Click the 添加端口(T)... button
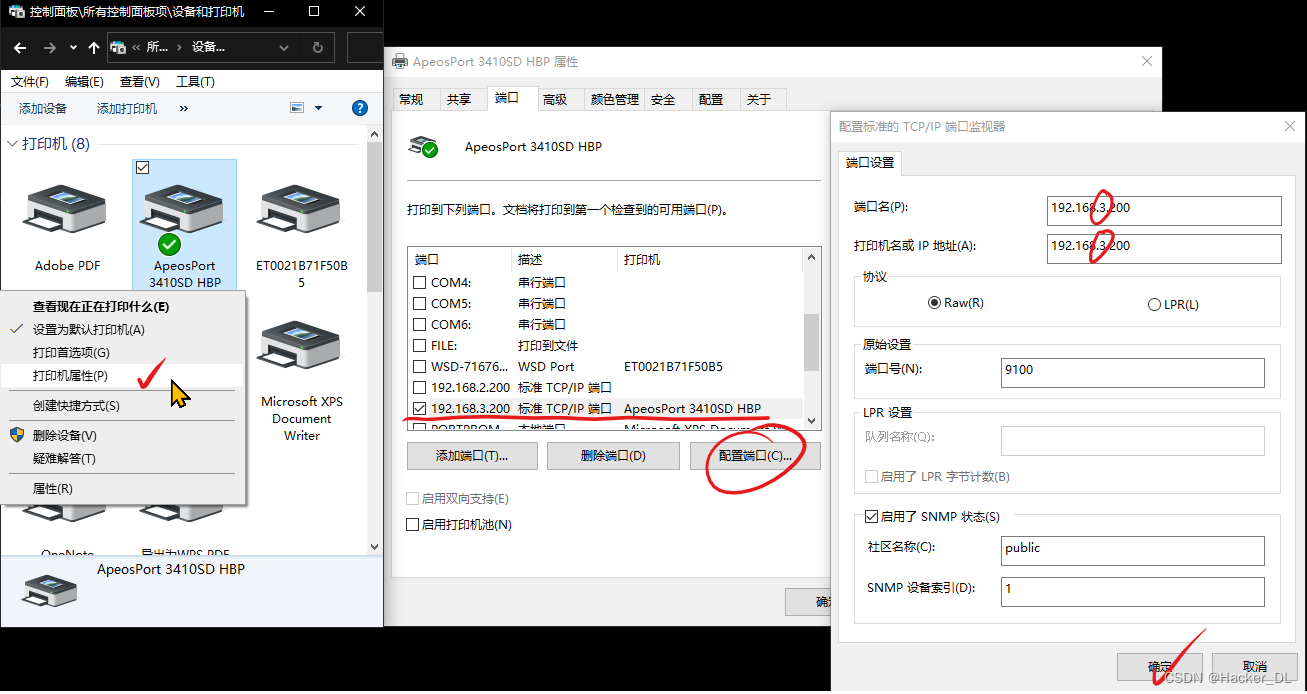The height and width of the screenshot is (694, 1307). point(473,456)
